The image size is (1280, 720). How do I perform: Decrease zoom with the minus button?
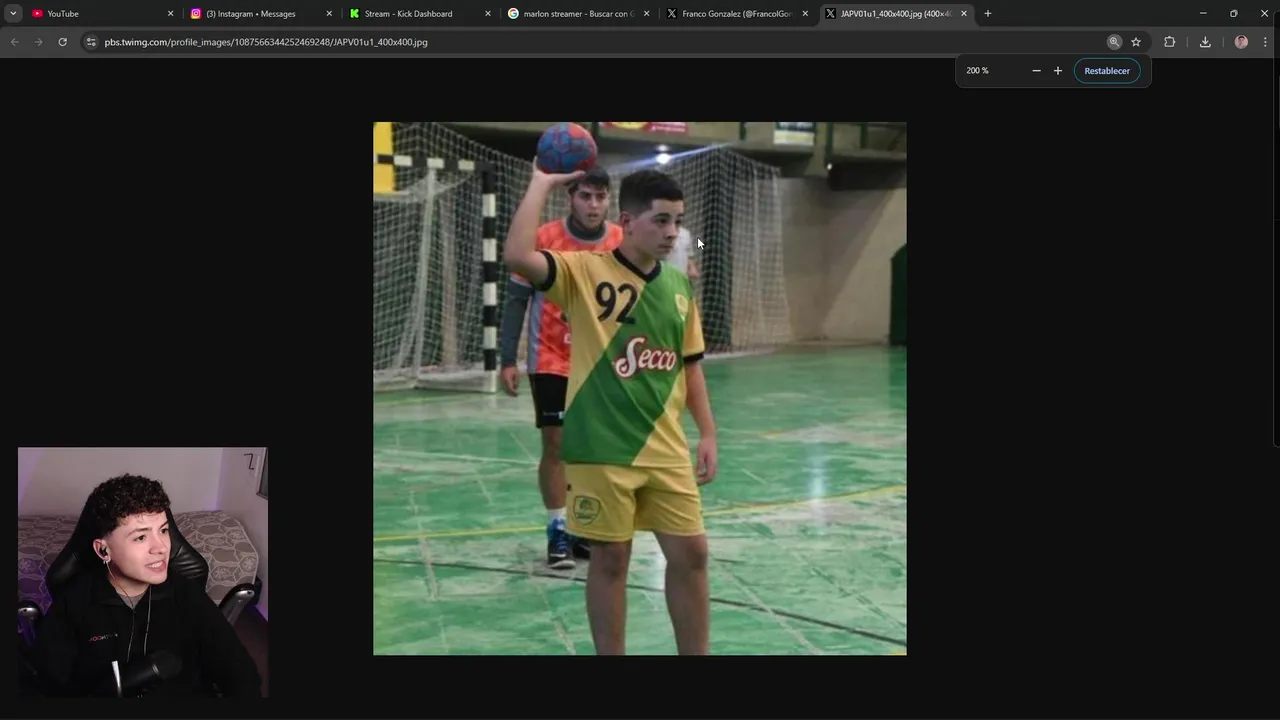(1036, 71)
